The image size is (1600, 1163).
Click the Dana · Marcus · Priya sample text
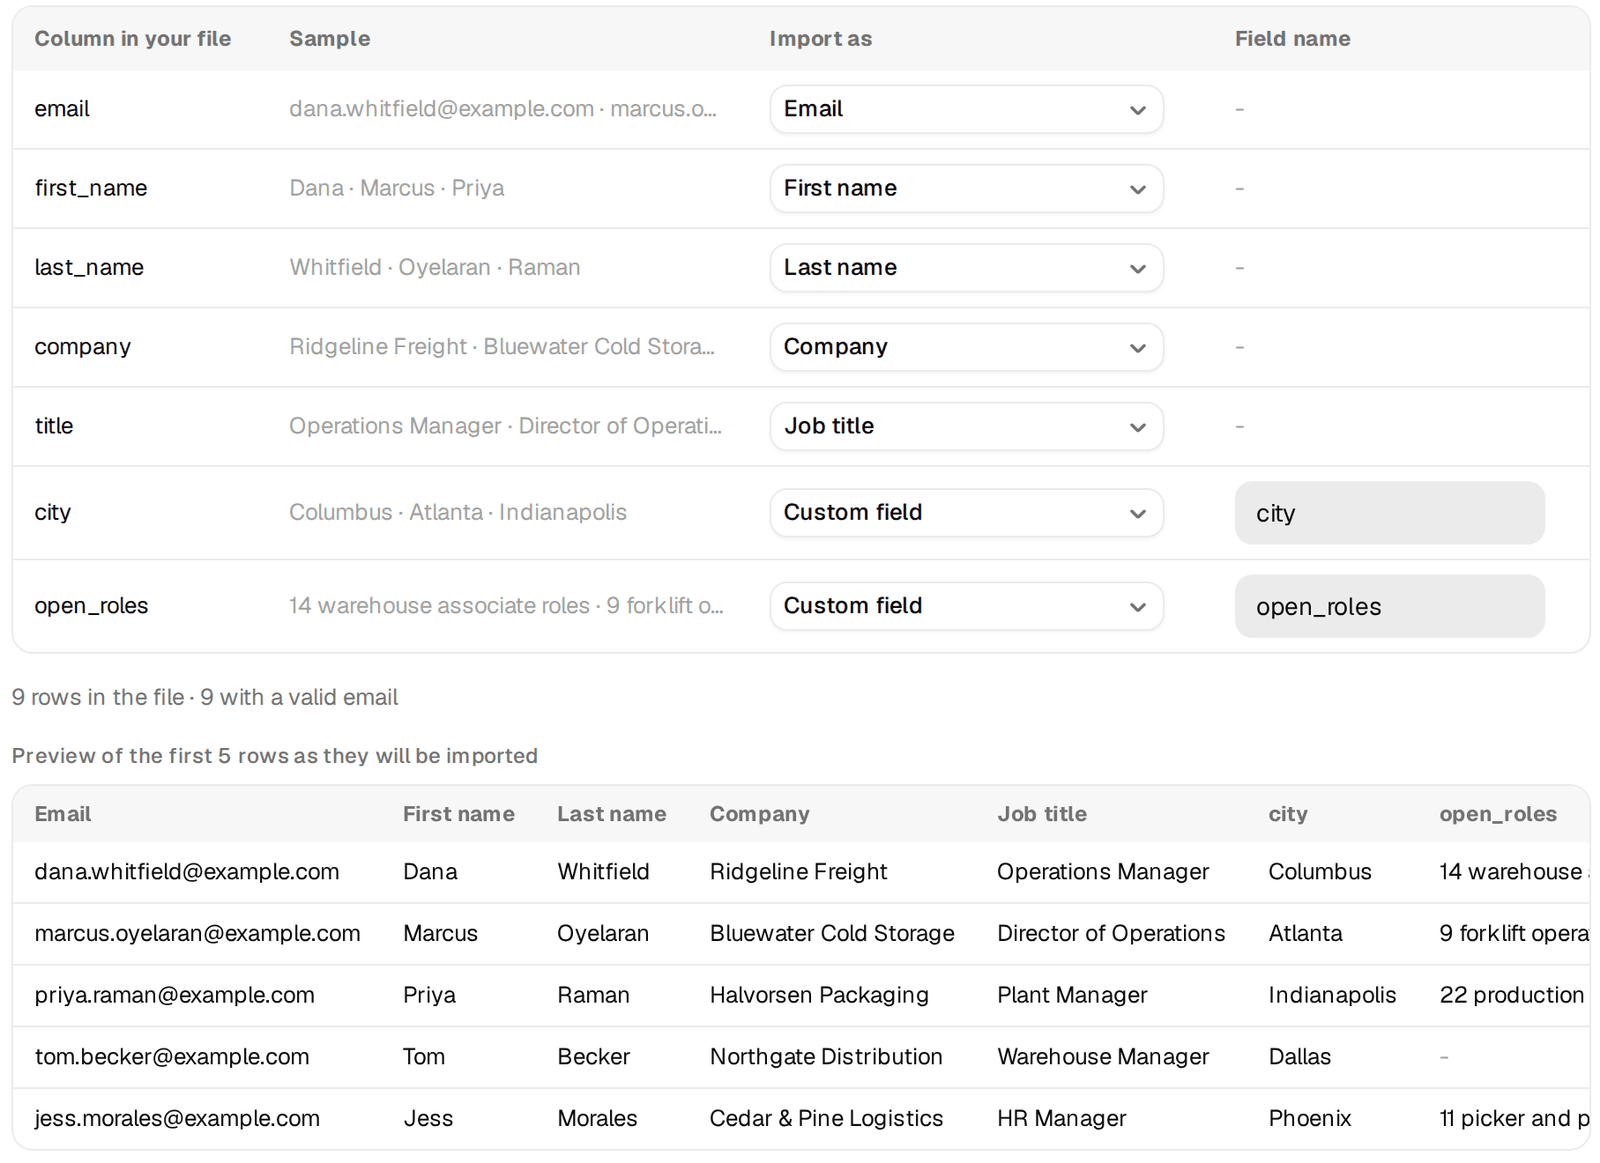pos(397,188)
